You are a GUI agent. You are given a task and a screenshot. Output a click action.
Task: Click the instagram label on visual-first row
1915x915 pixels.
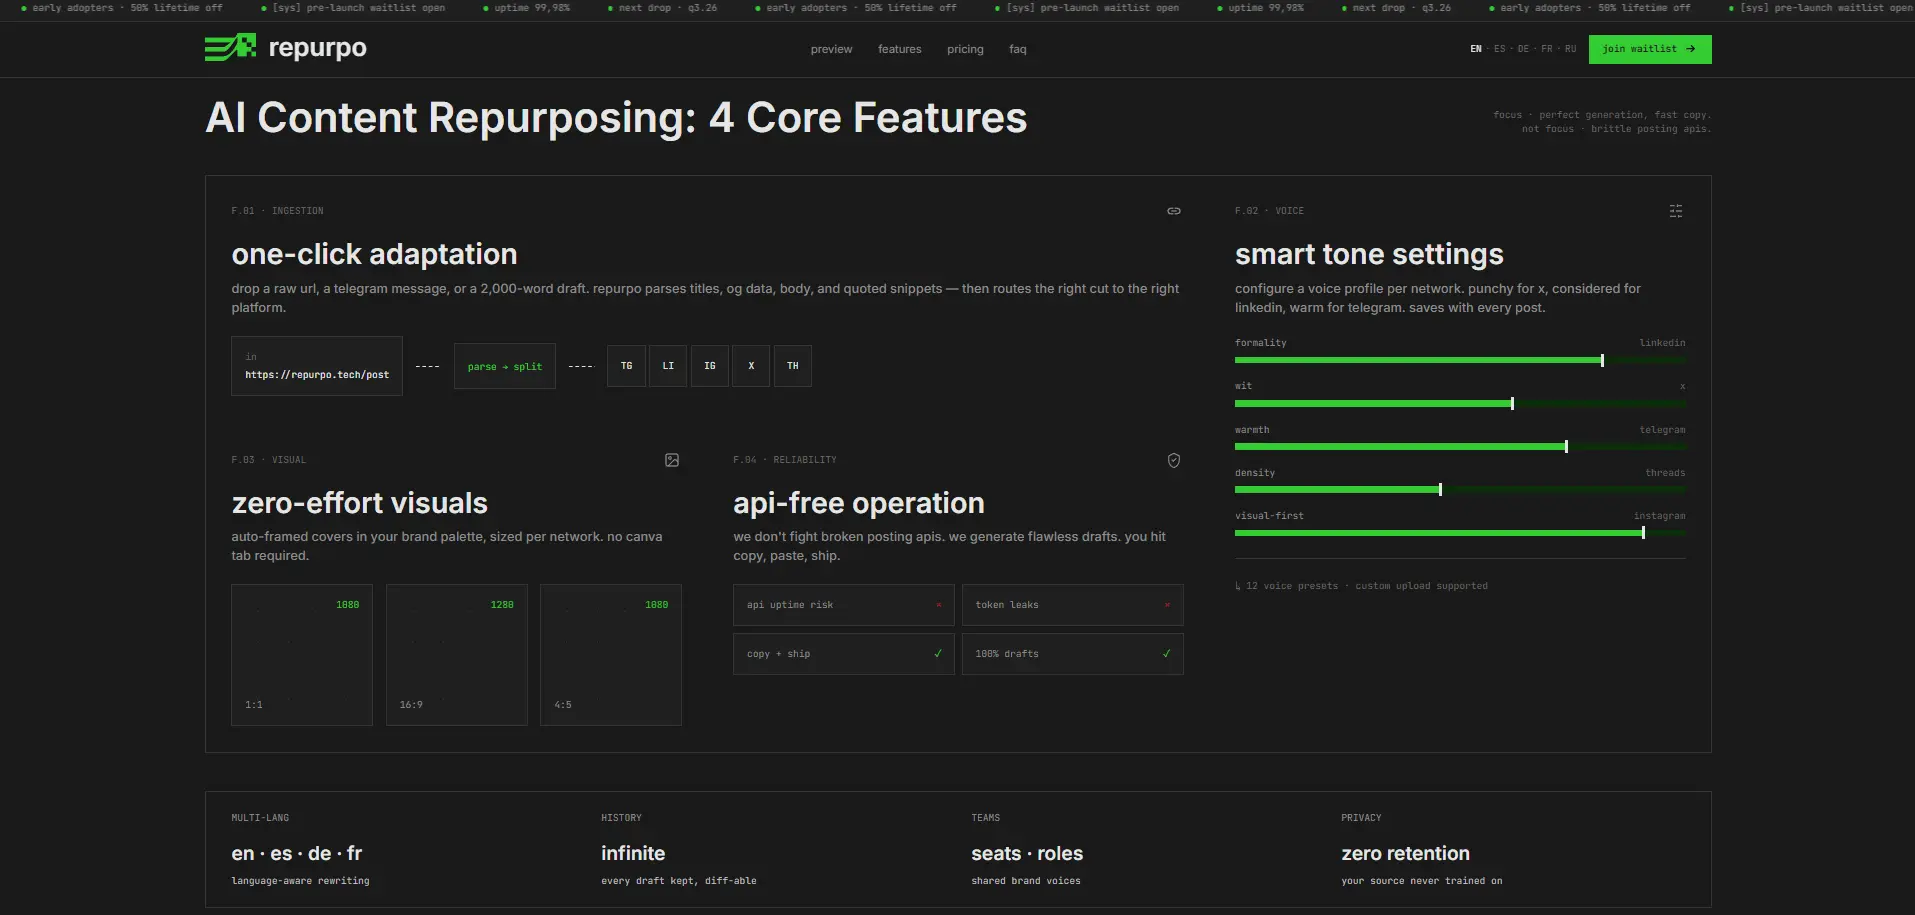[x=1659, y=516]
